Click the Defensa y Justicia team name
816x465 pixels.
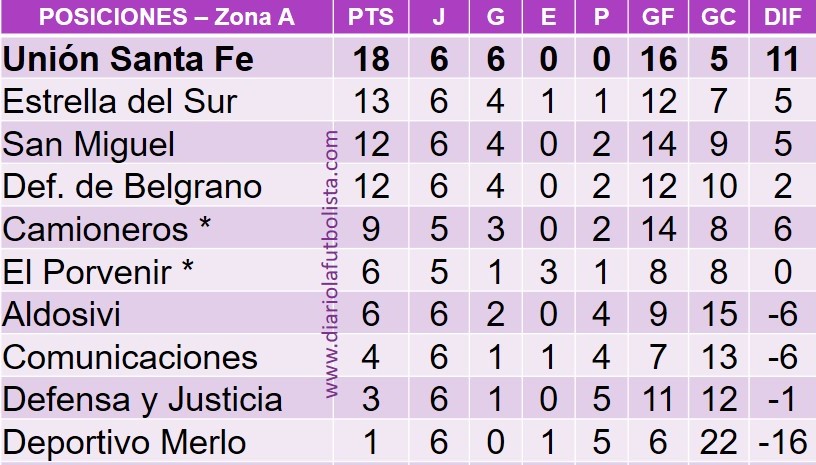(142, 400)
